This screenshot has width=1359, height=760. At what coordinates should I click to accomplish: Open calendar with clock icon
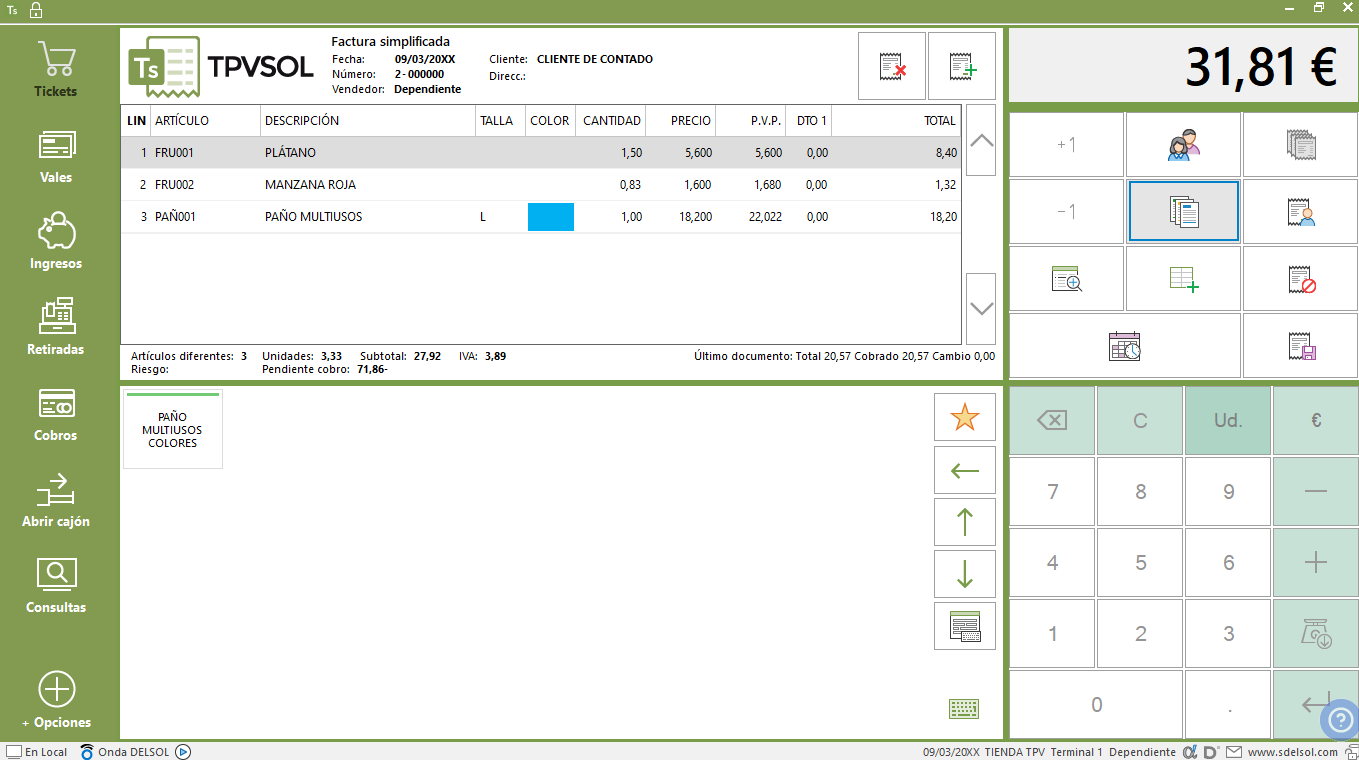[1125, 346]
